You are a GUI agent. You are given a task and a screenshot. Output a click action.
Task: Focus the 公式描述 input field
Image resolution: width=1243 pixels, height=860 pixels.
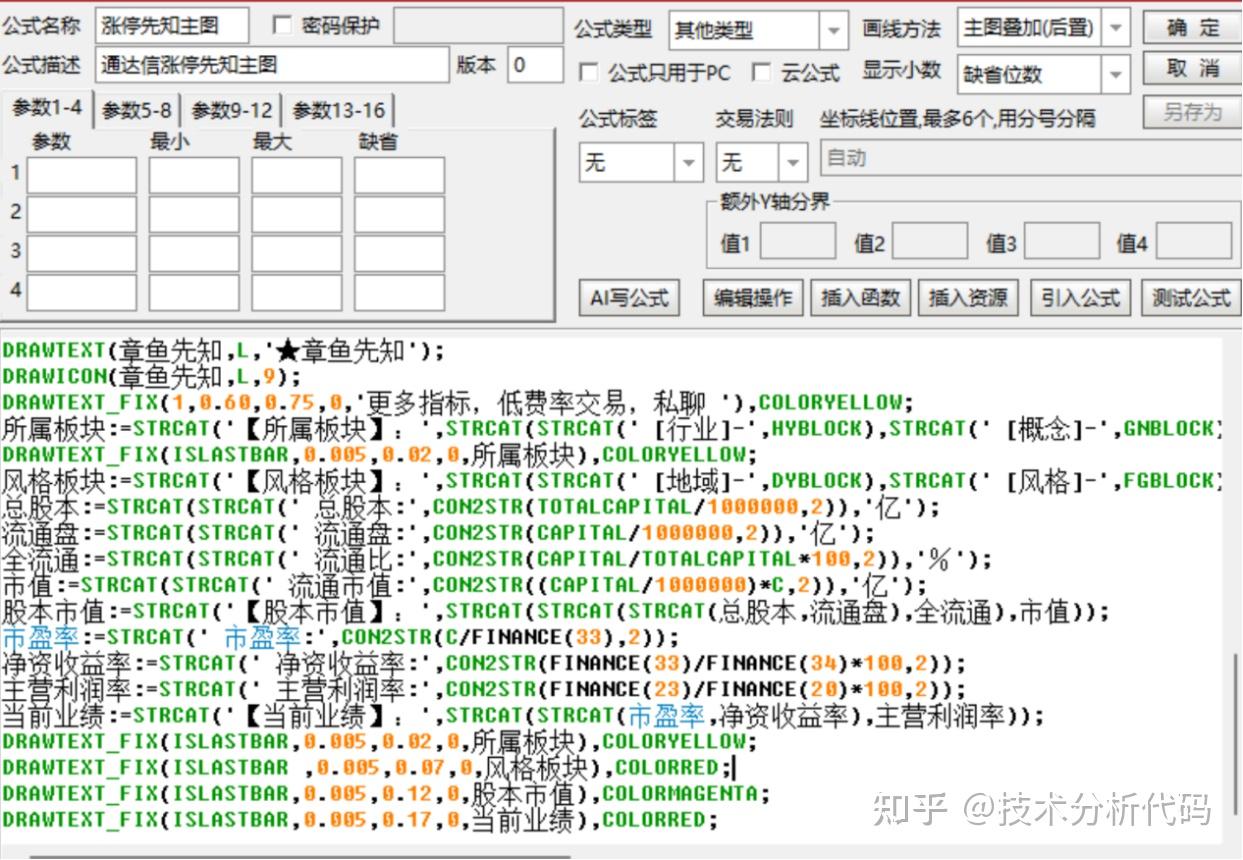coord(272,65)
